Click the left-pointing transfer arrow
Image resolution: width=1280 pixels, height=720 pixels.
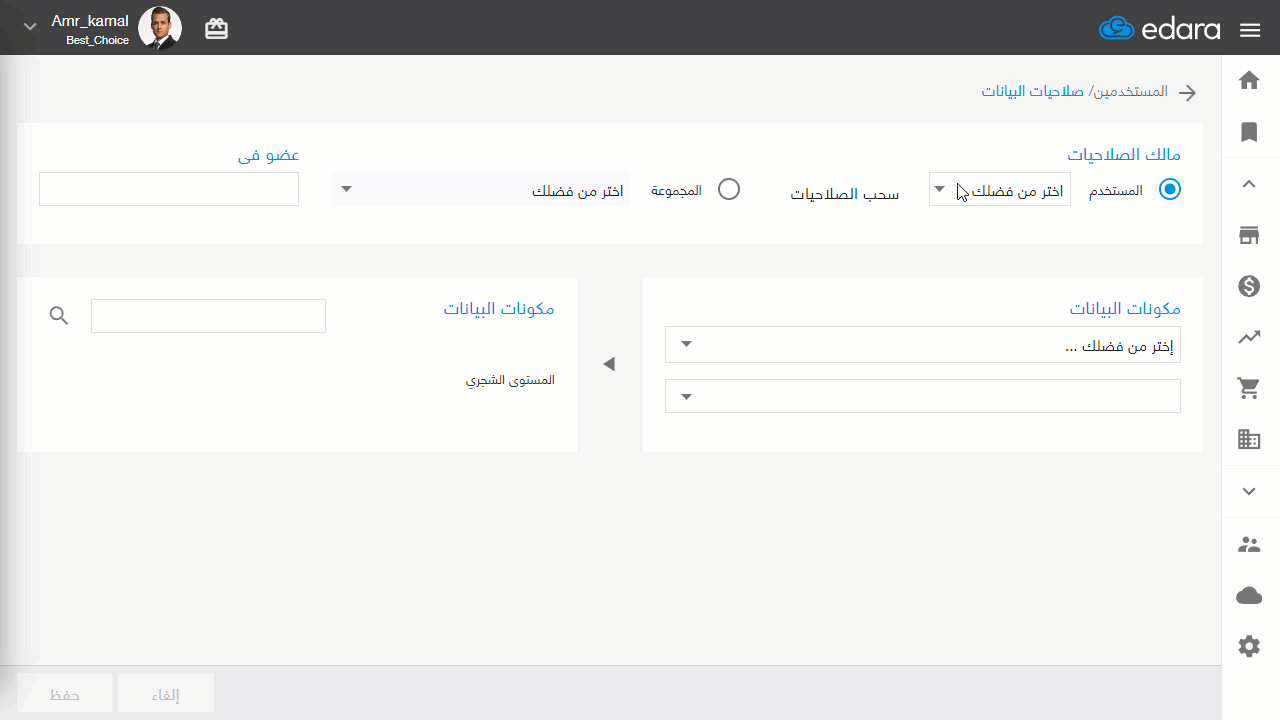coord(609,365)
